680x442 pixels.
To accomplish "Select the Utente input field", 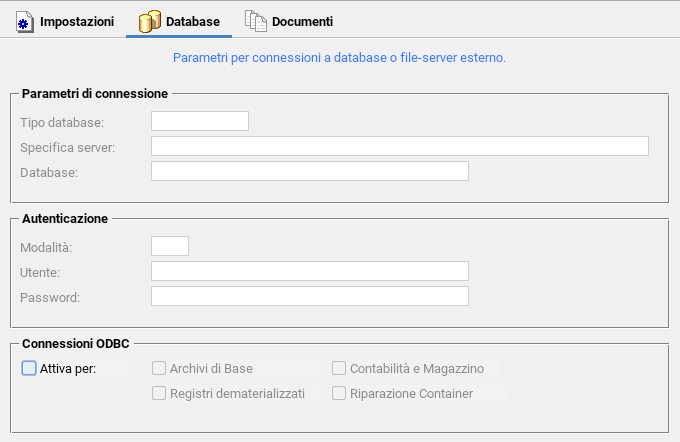I will click(310, 271).
